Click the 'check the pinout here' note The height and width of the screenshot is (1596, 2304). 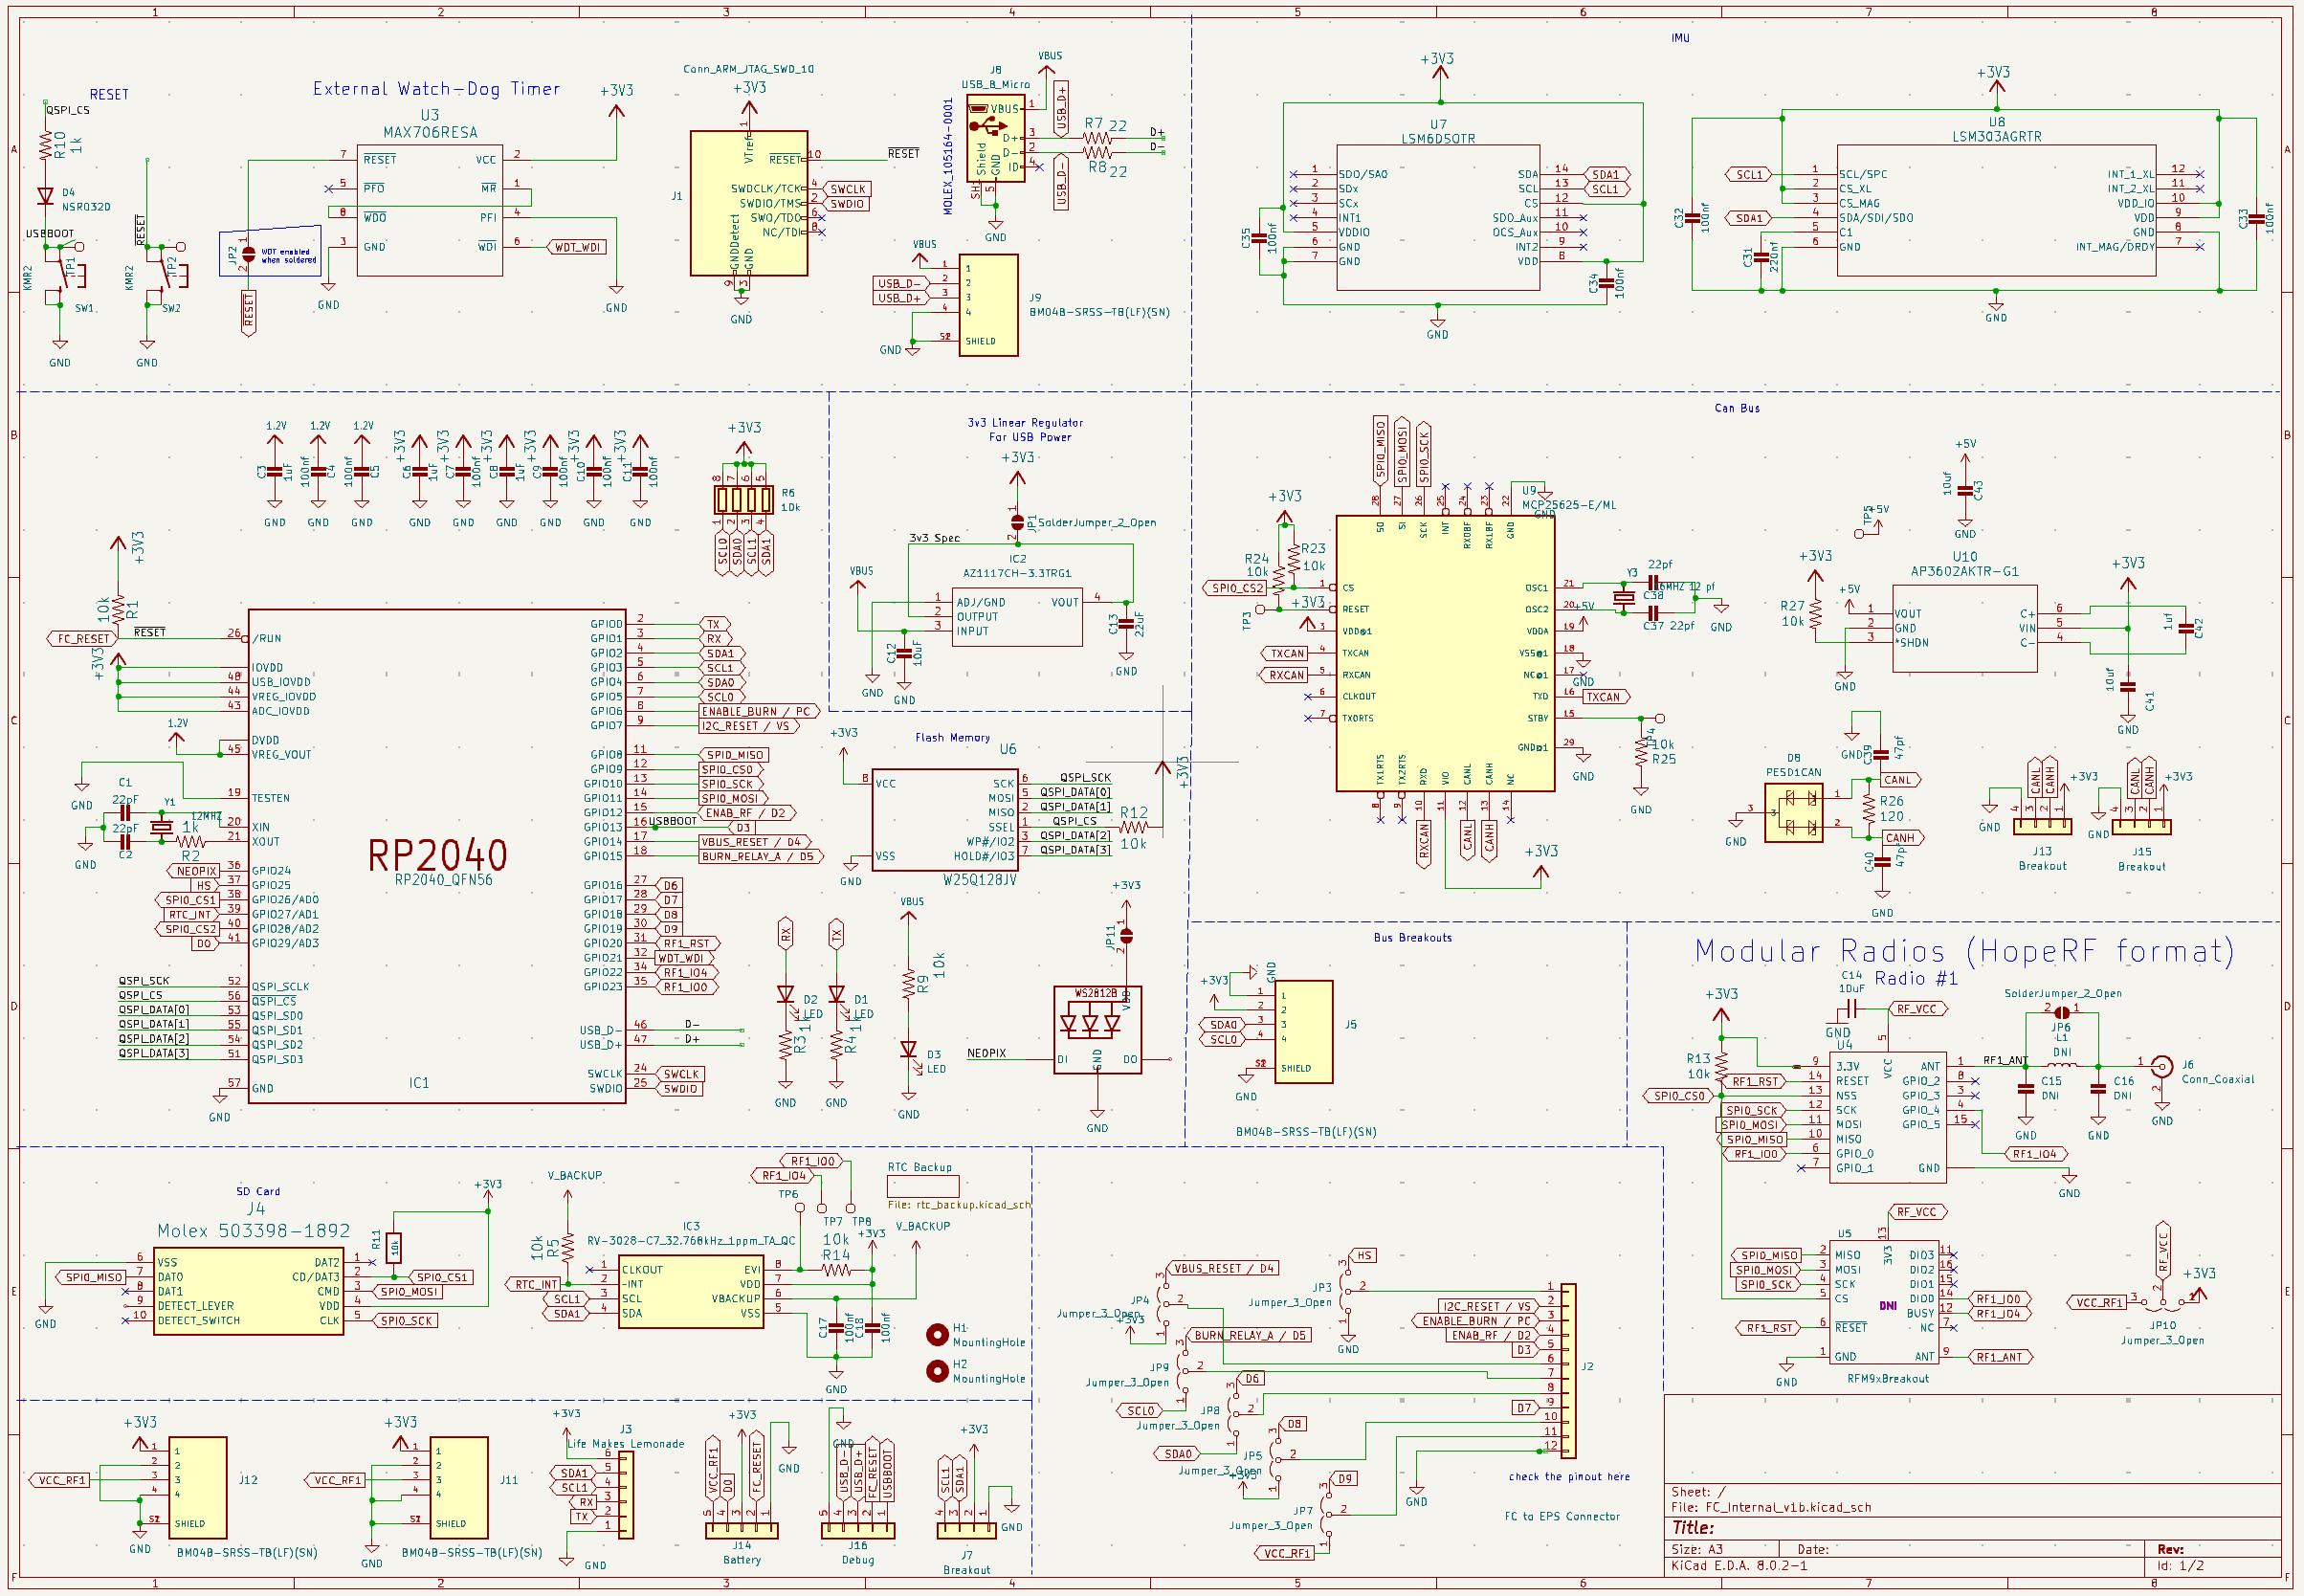(1569, 1477)
